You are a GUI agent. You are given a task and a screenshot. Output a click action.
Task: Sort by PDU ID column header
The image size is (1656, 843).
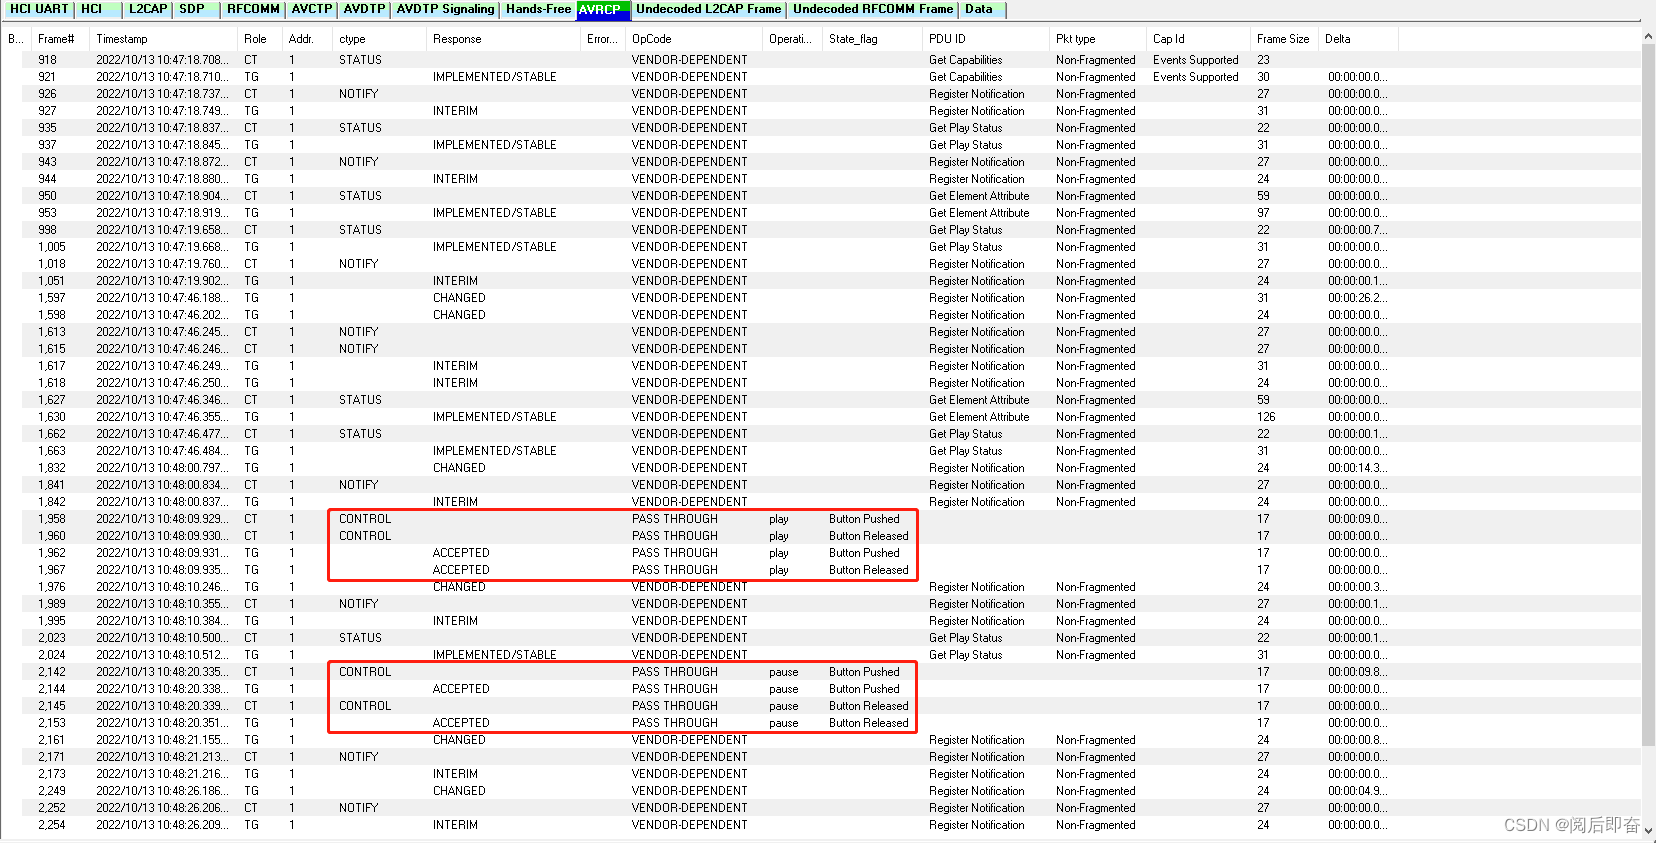(985, 39)
